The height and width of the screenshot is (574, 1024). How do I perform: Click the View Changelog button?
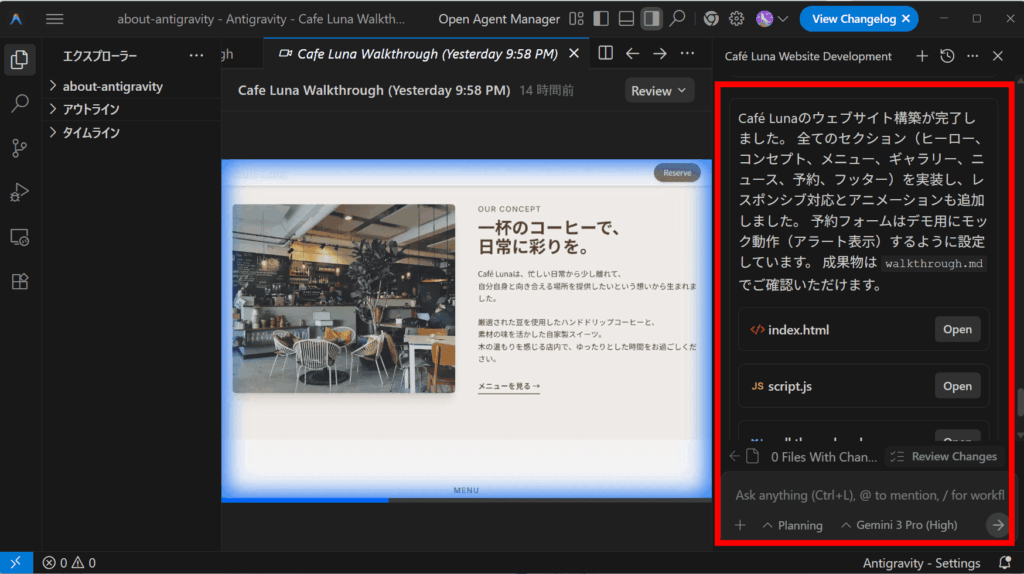858,18
